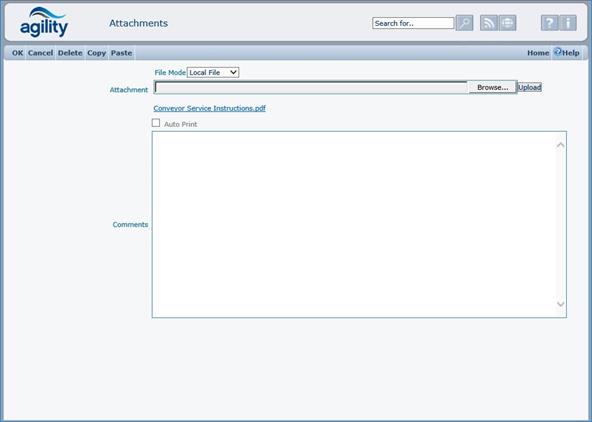Open Conveyor Service Instructions.pdf link
The width and height of the screenshot is (592, 422).
coord(210,108)
